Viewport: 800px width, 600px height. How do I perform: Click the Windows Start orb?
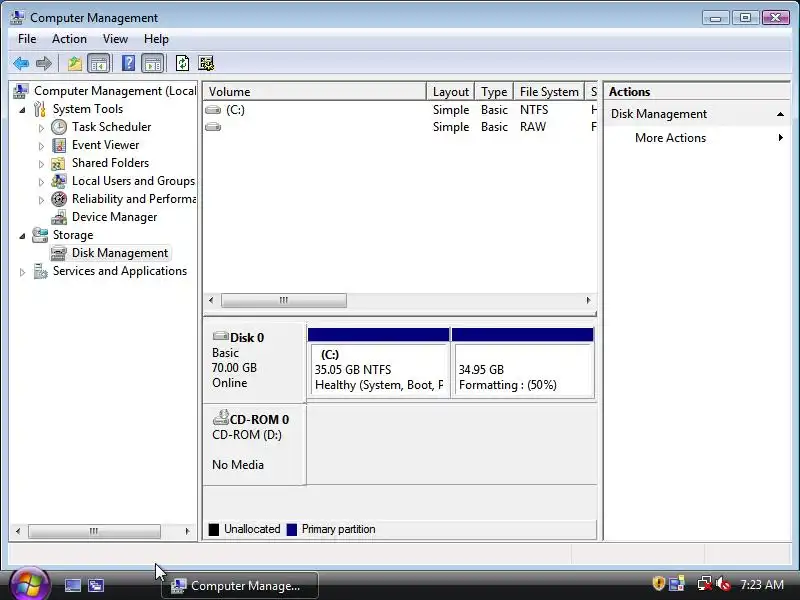[29, 584]
